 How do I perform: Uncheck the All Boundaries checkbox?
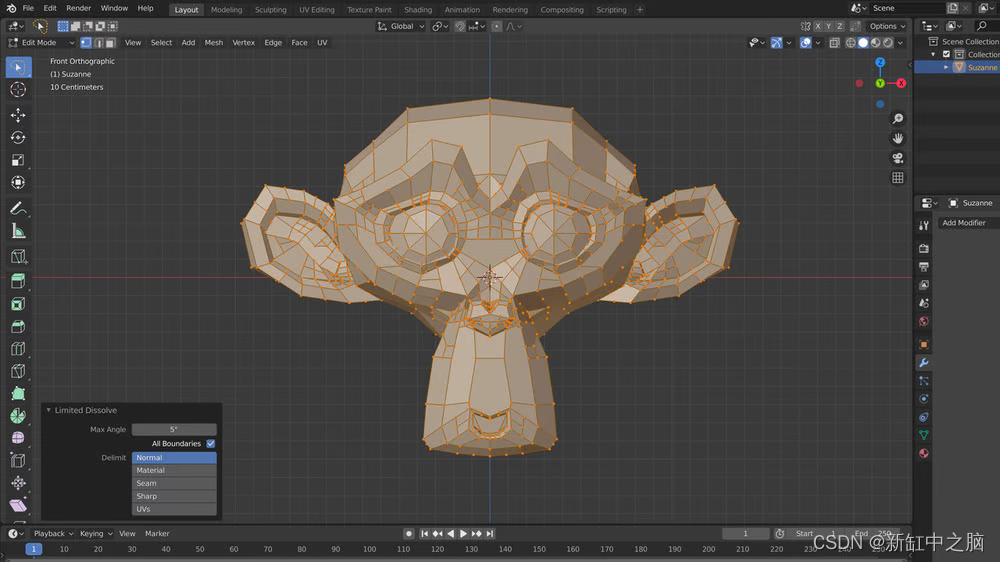(x=210, y=443)
